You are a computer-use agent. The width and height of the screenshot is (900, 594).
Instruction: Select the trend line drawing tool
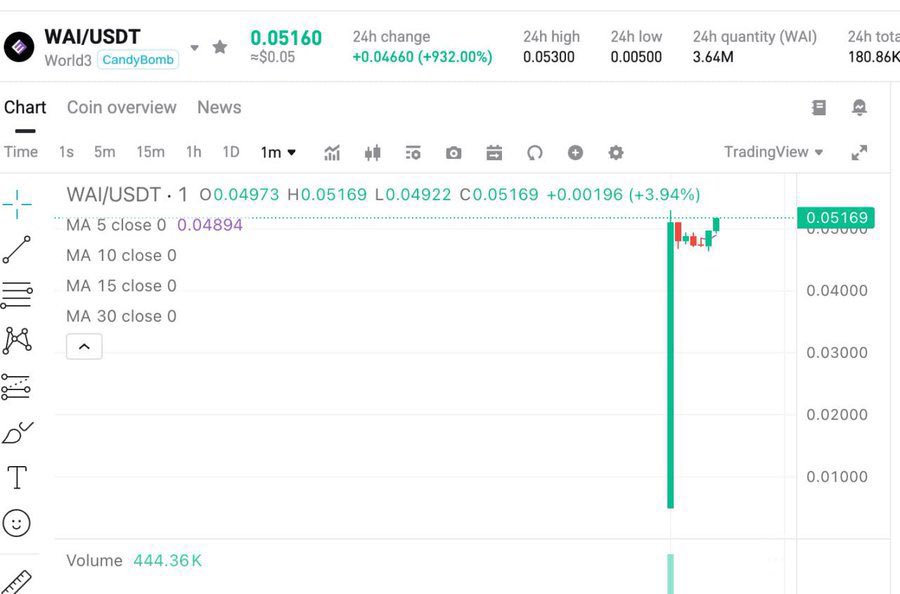(17, 250)
